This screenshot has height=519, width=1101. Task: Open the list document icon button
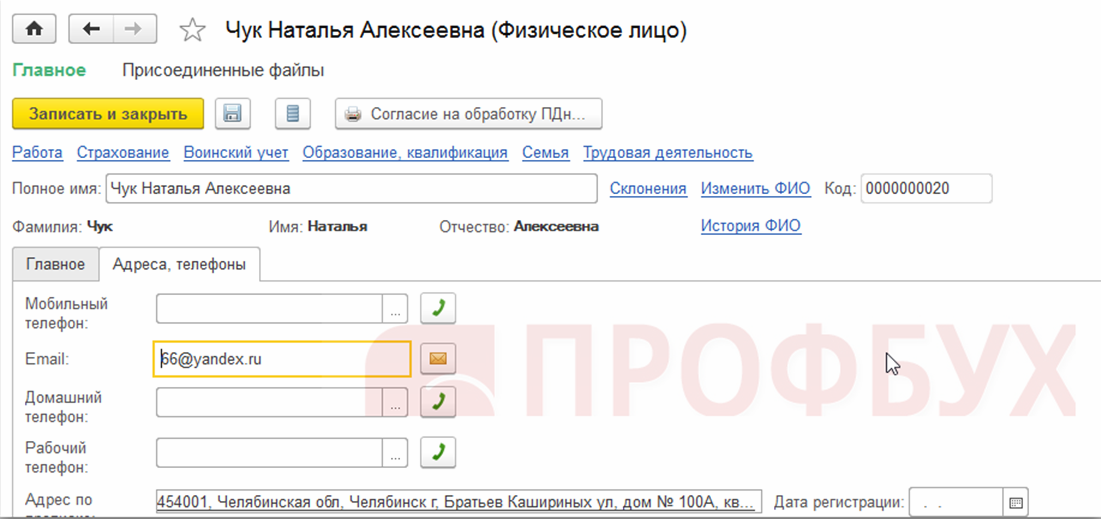[x=292, y=114]
